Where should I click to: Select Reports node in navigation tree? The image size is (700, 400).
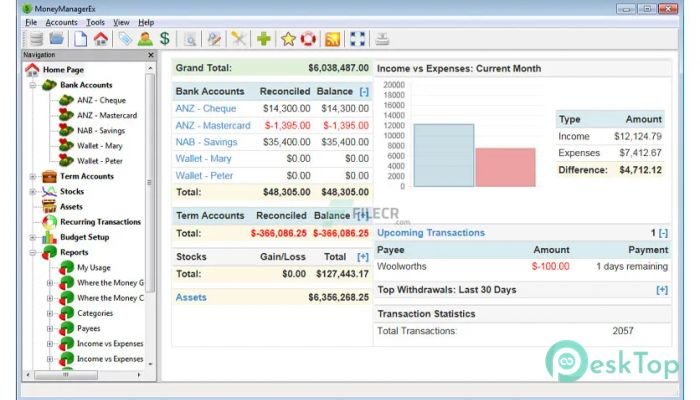pos(74,252)
